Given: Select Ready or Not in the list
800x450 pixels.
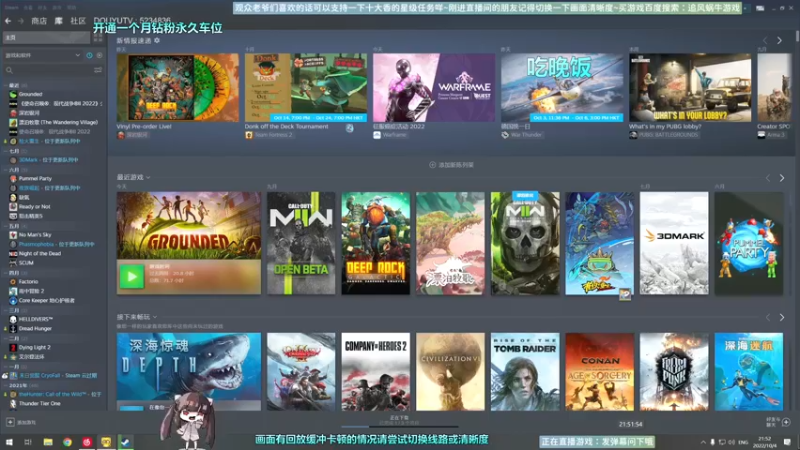Looking at the screenshot, I should pyautogui.click(x=34, y=207).
